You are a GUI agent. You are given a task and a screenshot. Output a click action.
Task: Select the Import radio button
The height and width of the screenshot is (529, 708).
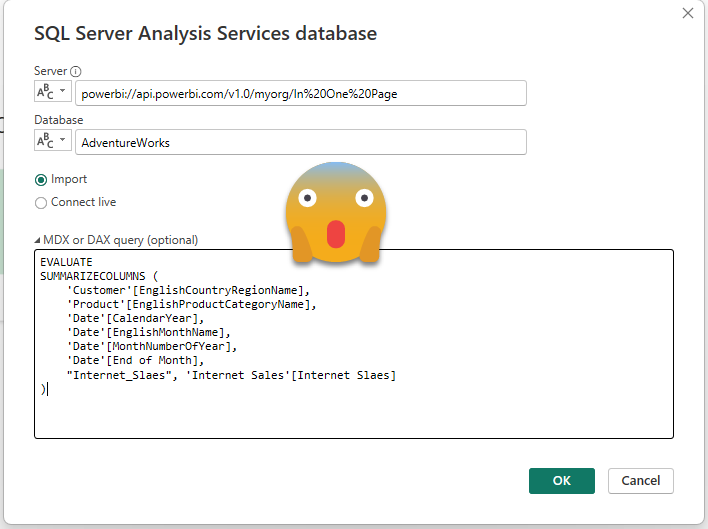point(41,180)
